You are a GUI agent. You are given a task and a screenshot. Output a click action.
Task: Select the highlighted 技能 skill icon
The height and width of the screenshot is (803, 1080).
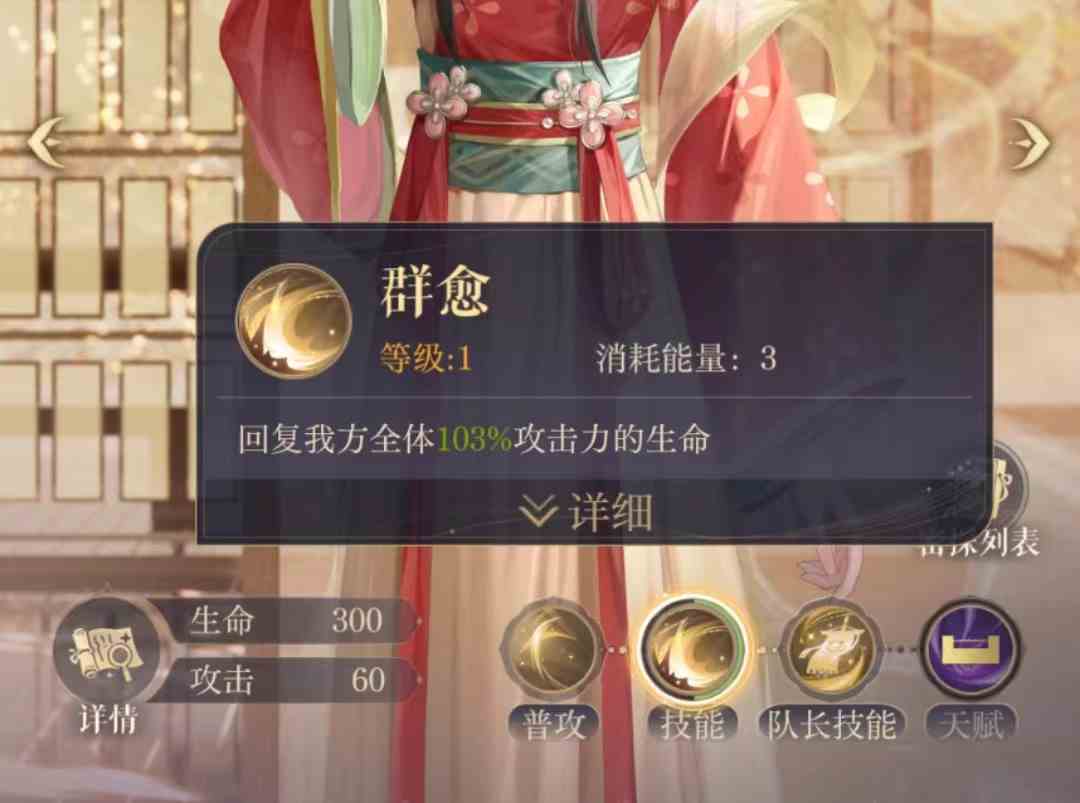click(x=694, y=651)
